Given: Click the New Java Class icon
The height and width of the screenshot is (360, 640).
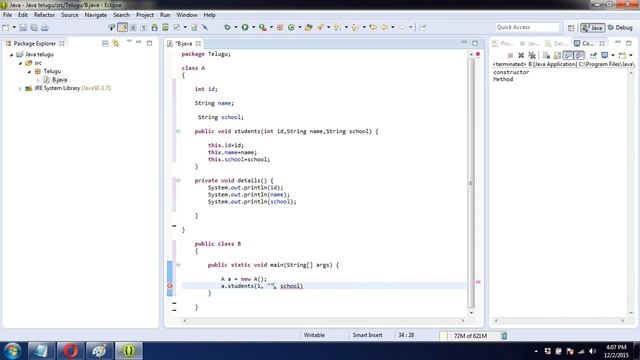Looking at the screenshot, I should click(x=291, y=27).
